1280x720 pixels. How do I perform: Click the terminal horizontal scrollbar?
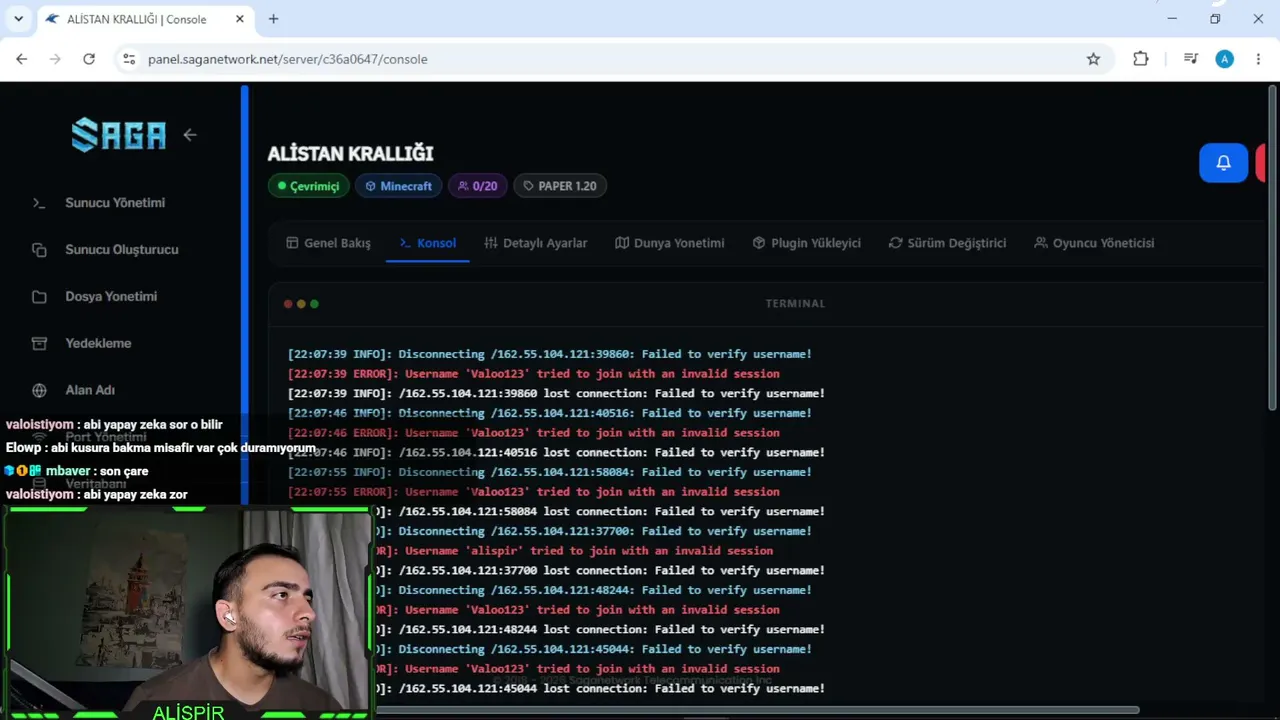pos(757,710)
